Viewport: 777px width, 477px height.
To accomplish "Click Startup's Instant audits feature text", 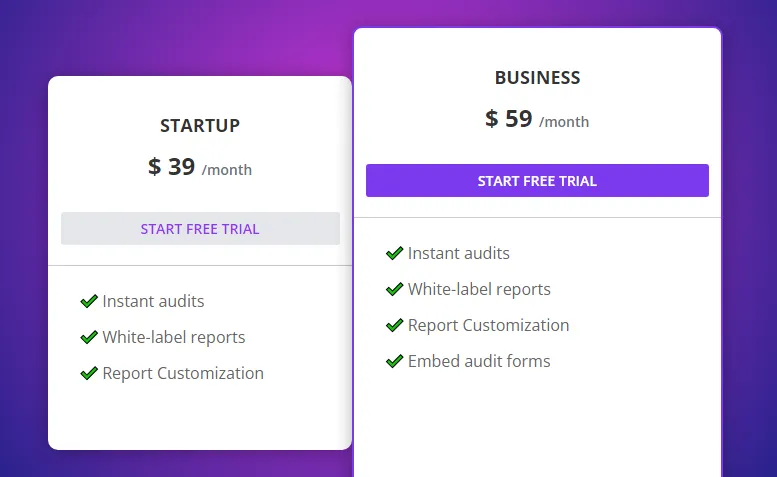I will click(x=153, y=301).
